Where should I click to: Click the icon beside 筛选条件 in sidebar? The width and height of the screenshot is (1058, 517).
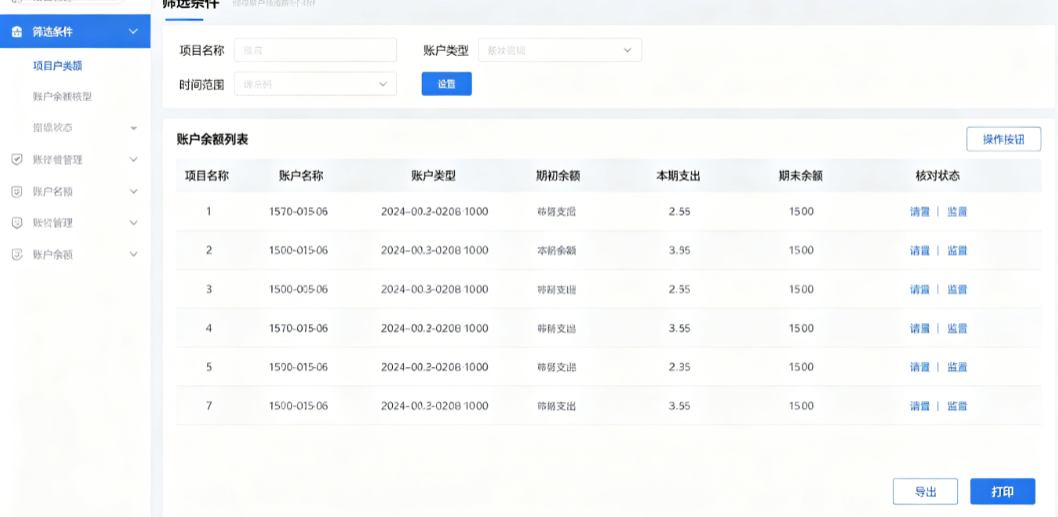[x=18, y=32]
